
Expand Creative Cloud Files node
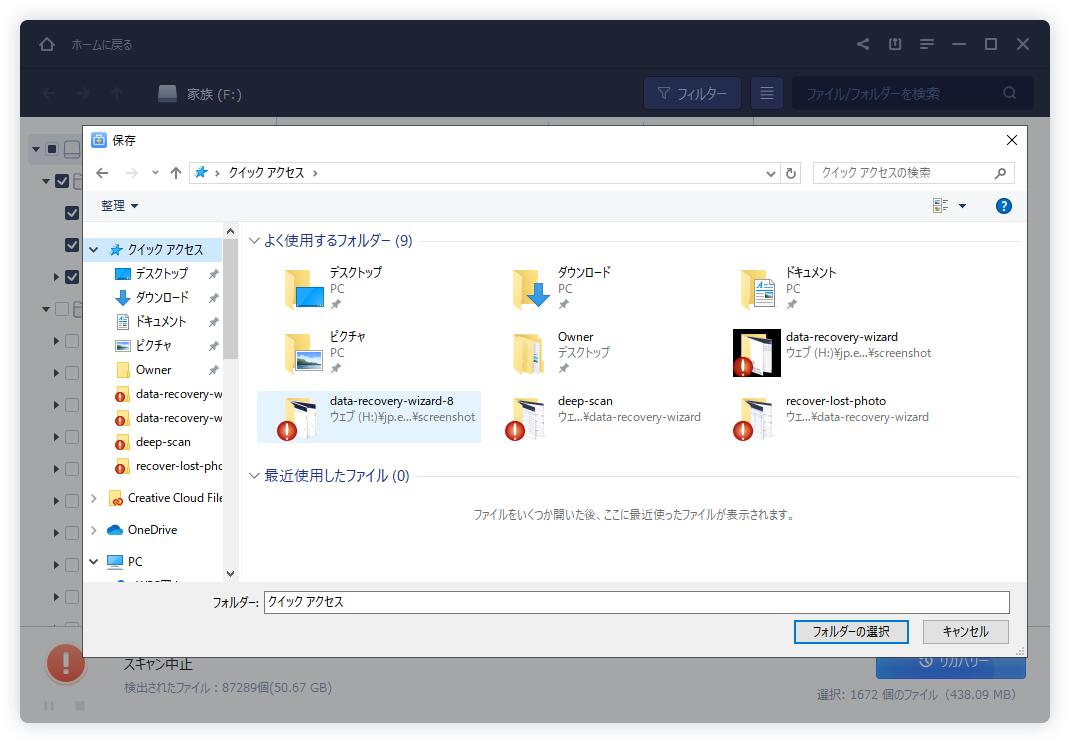[93, 498]
